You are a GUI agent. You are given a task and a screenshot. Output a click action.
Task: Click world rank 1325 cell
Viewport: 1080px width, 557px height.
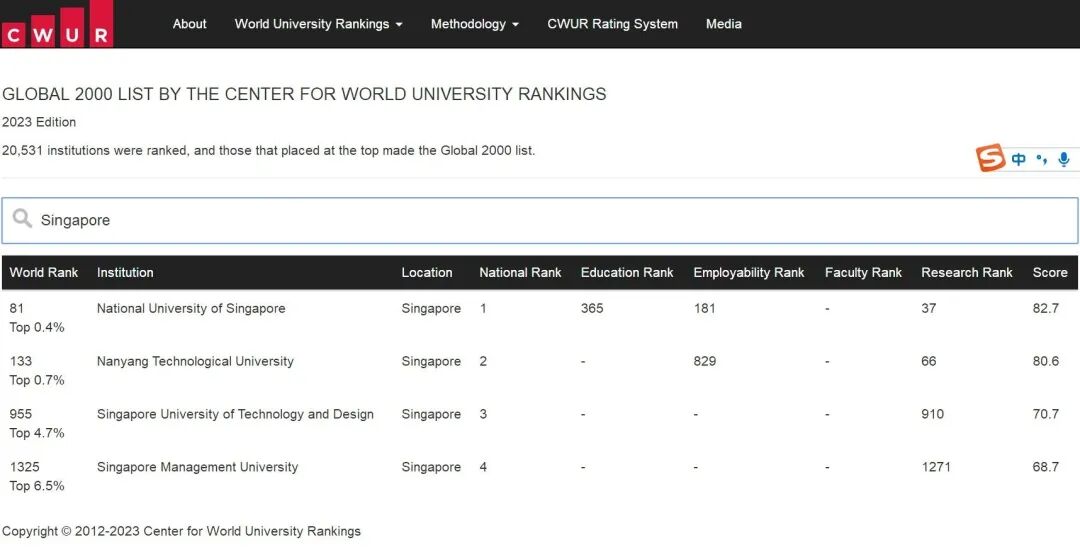click(x=24, y=467)
